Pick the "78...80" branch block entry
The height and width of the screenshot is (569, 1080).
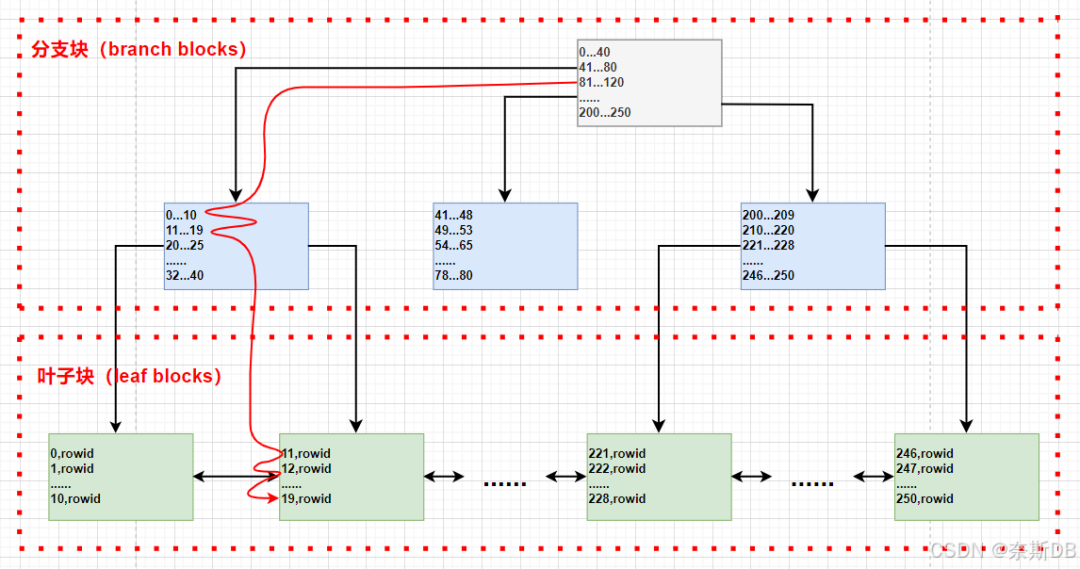click(454, 276)
